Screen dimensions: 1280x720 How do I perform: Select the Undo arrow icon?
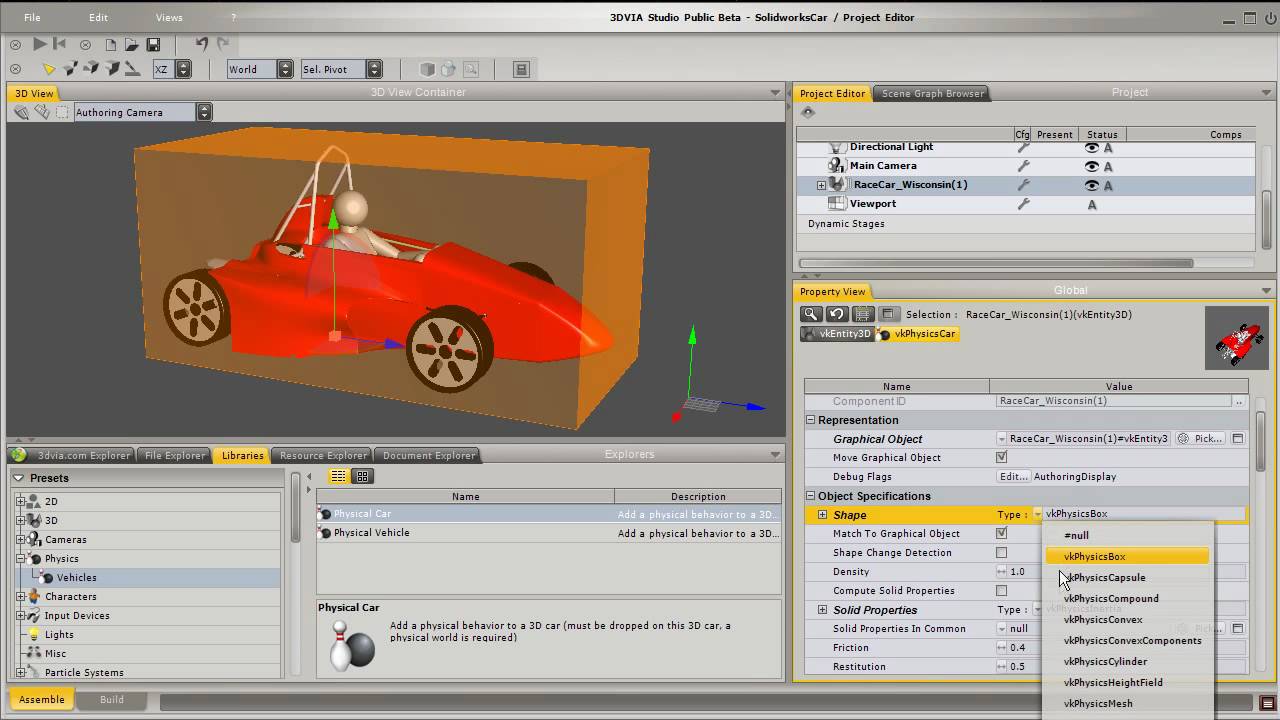click(x=202, y=43)
